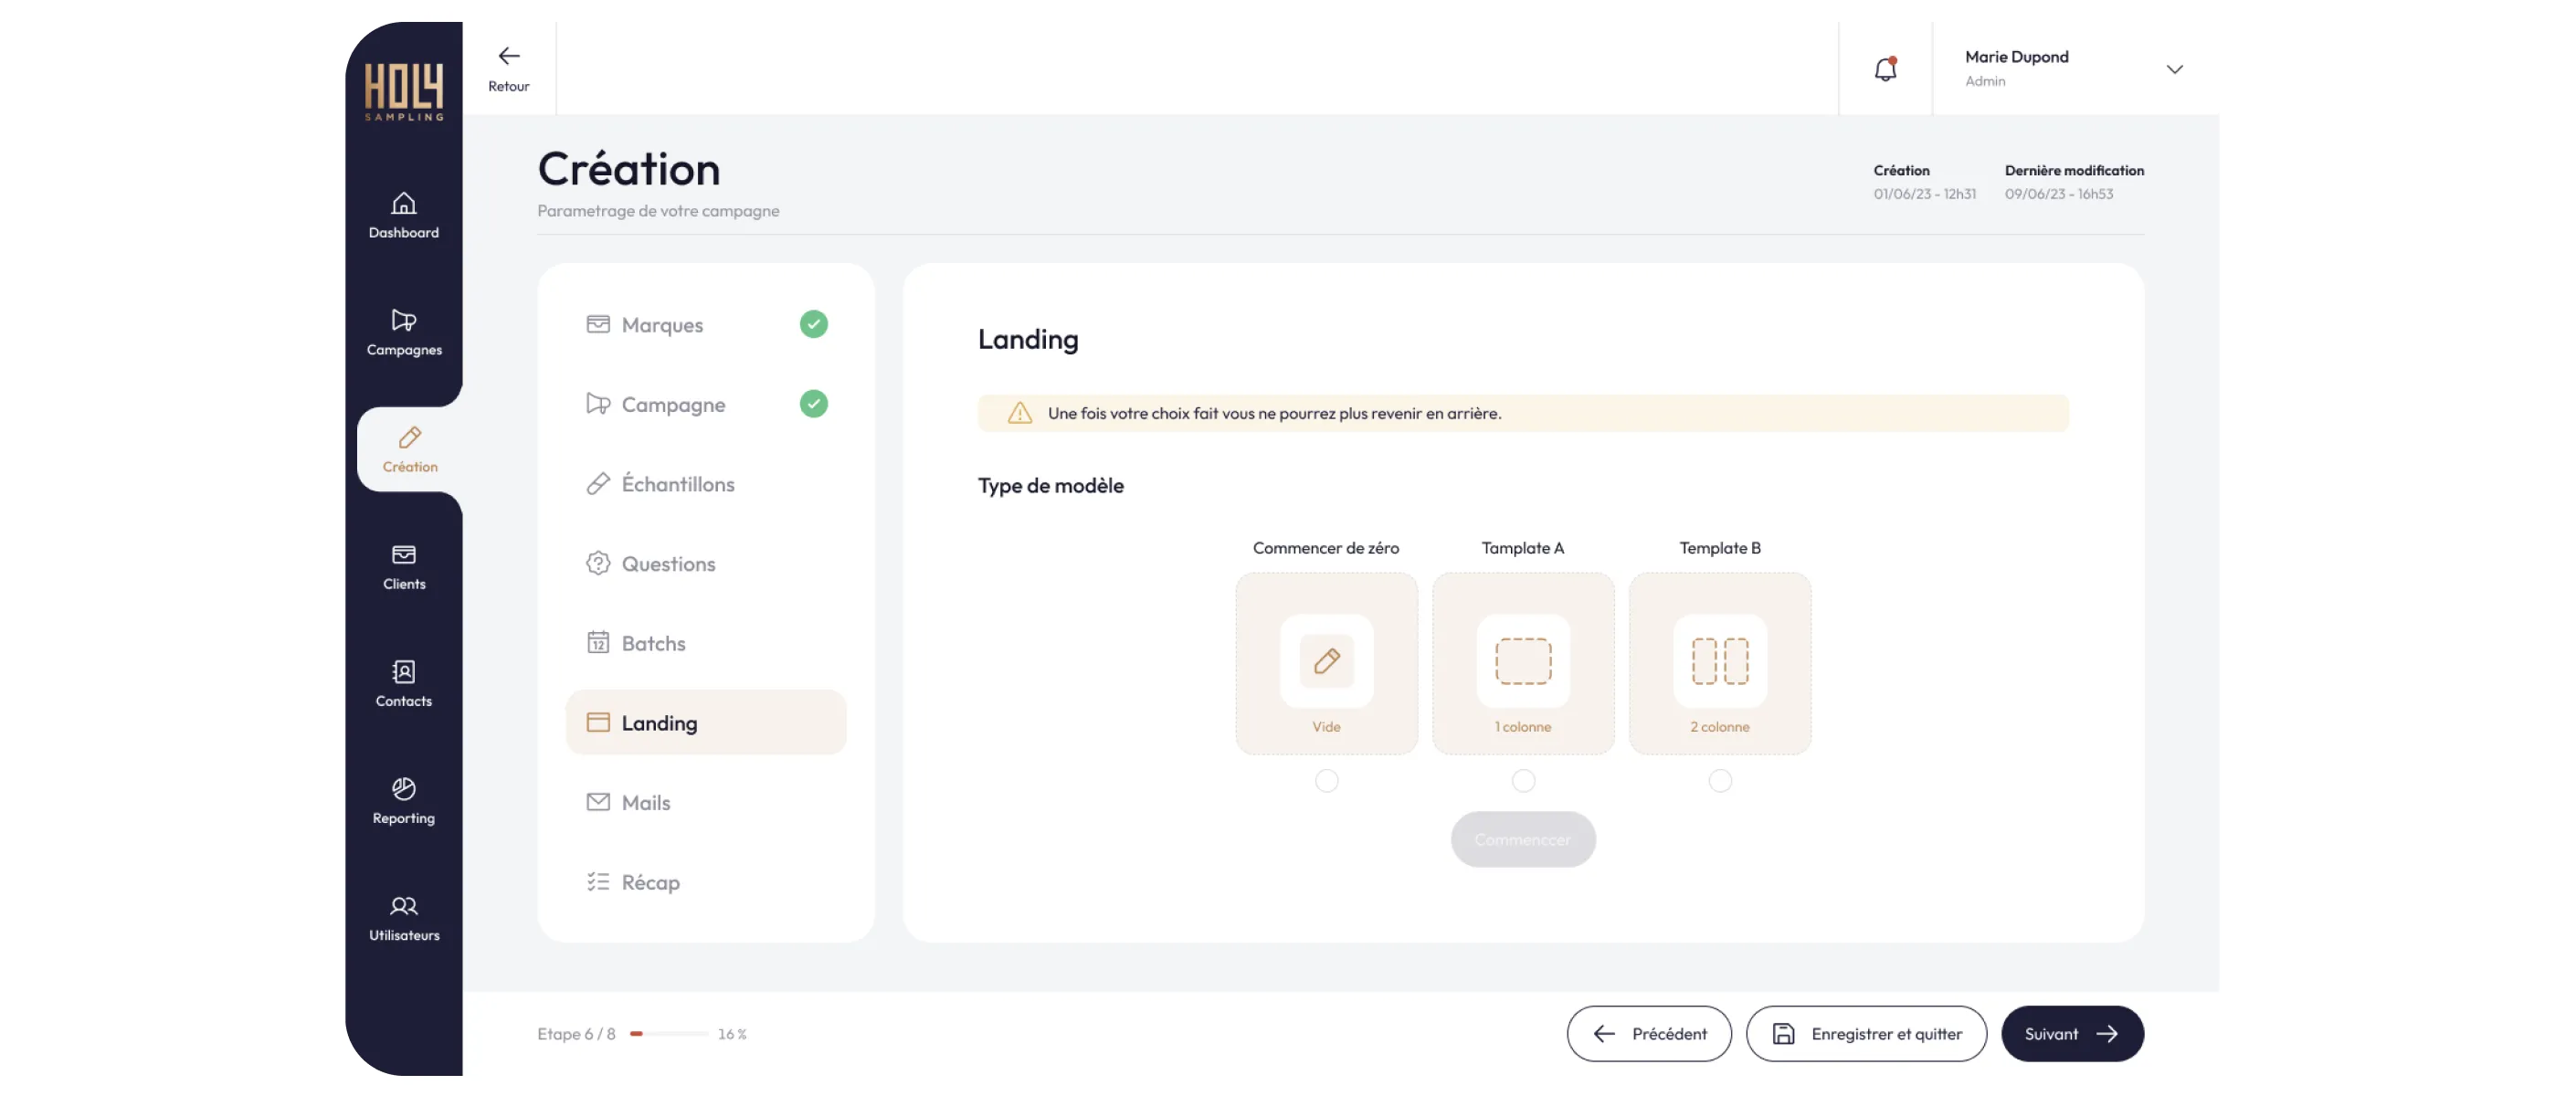Click the Suivant button

[2071, 1034]
